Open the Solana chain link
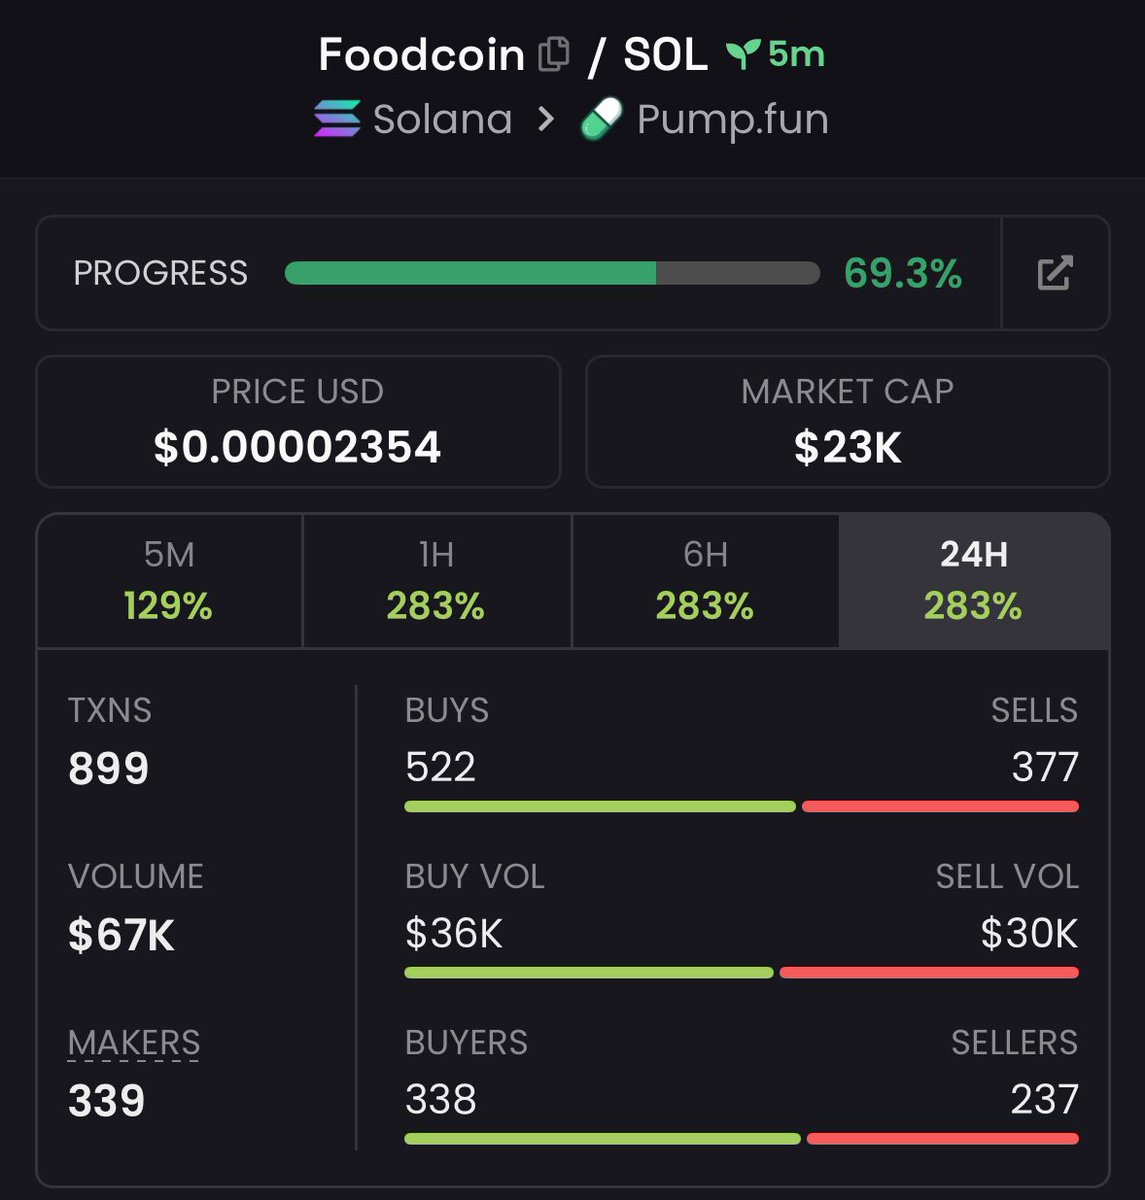The width and height of the screenshot is (1145, 1200). (442, 119)
